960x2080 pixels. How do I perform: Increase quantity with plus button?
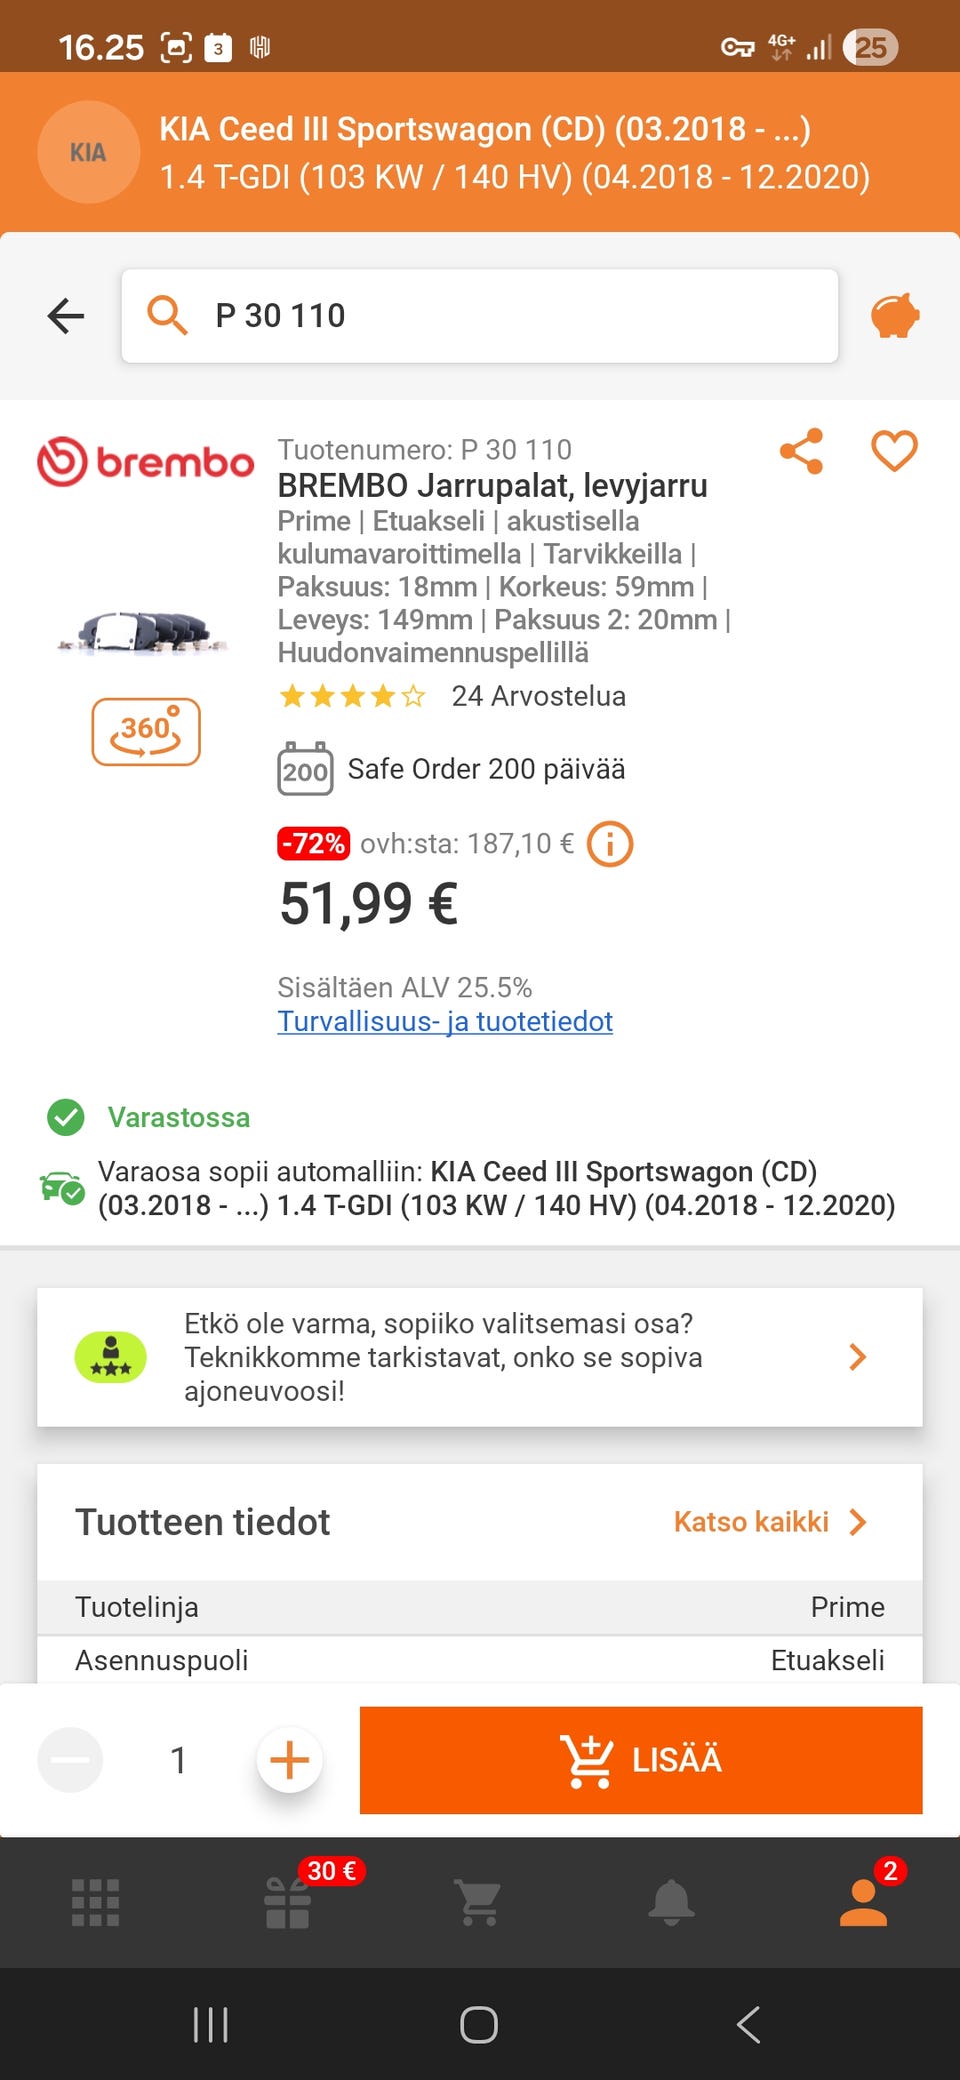tap(290, 1760)
